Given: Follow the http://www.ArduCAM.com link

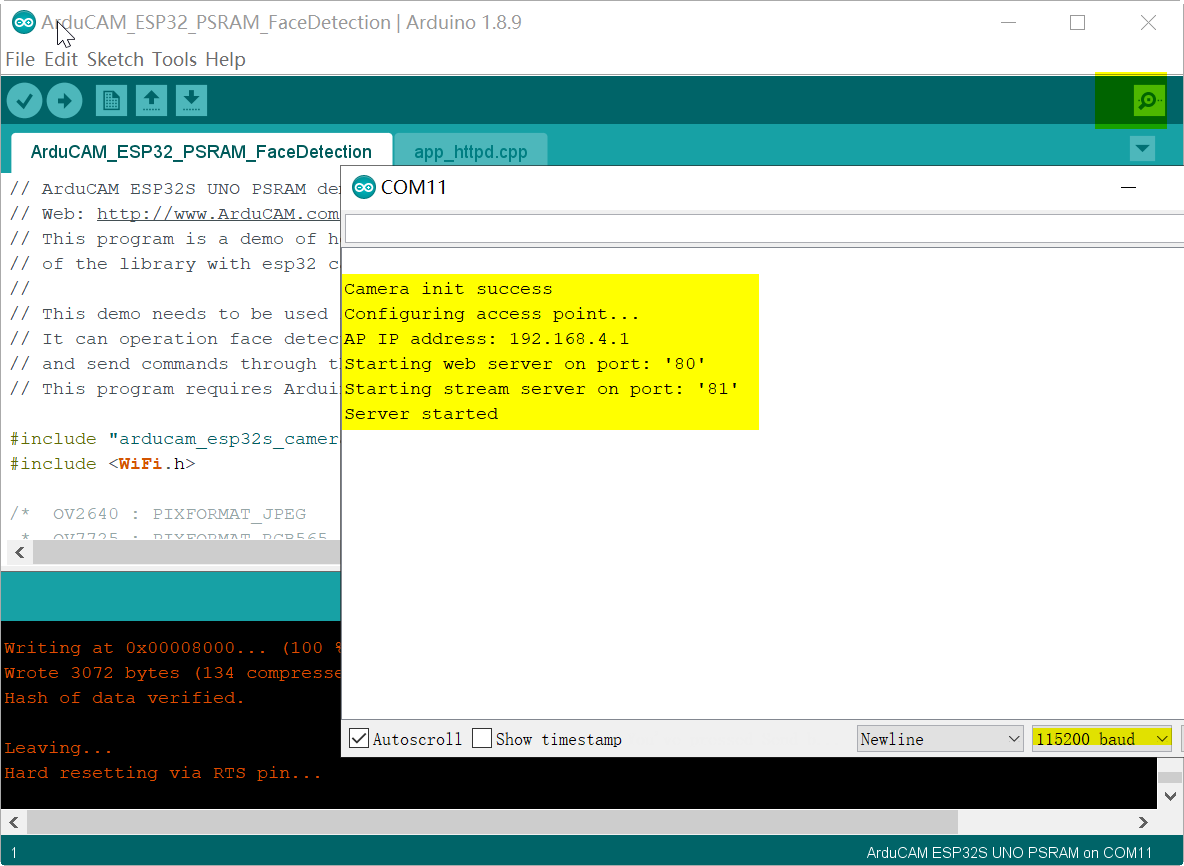Looking at the screenshot, I should tap(217, 214).
